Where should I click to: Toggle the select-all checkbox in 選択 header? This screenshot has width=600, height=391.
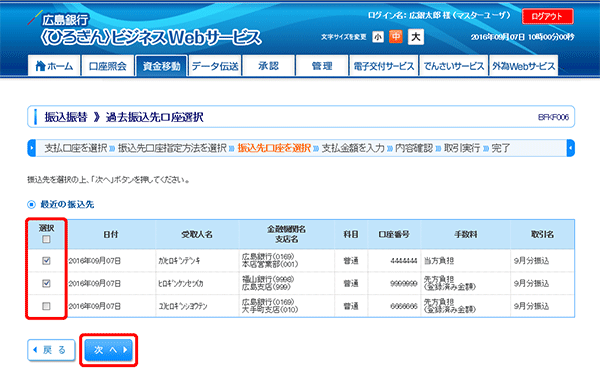[x=46, y=239]
